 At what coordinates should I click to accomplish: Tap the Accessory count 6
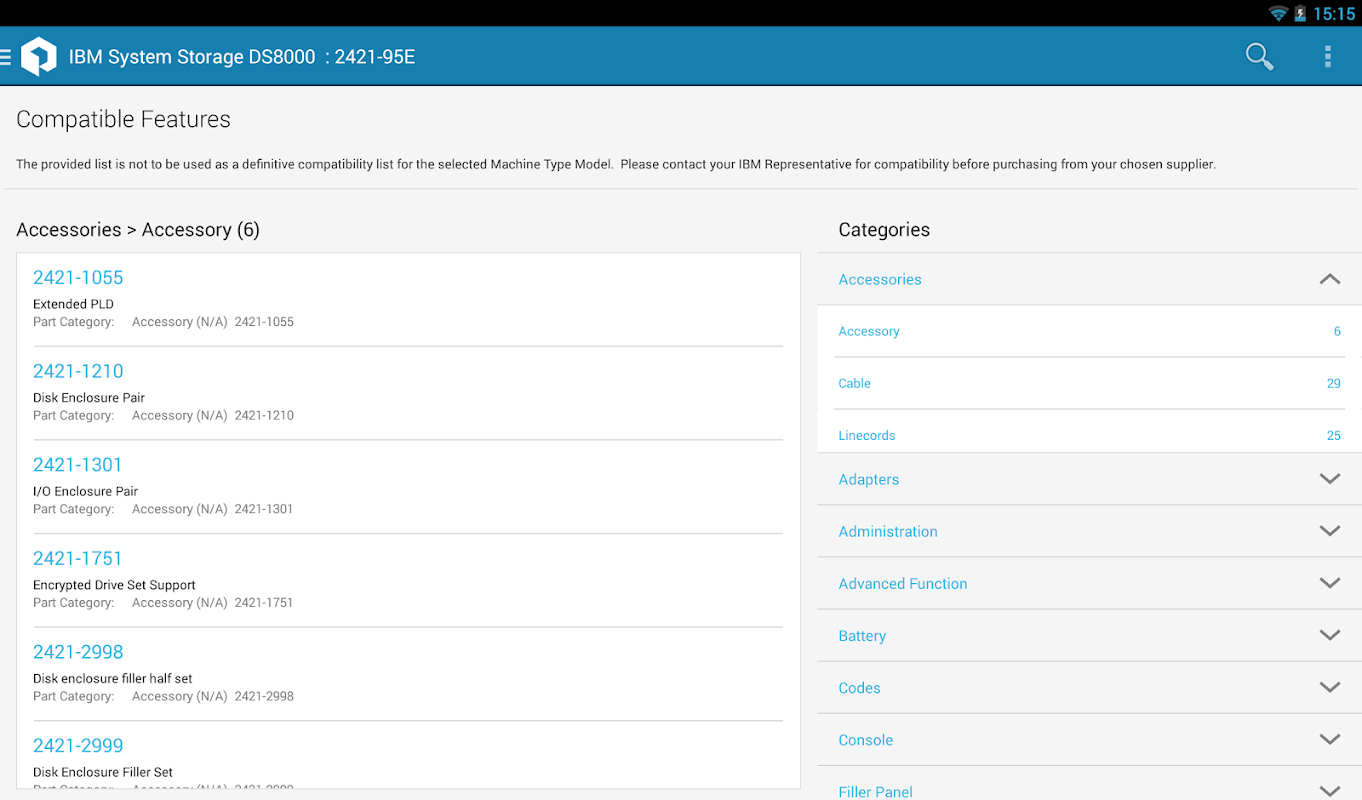coord(1337,332)
